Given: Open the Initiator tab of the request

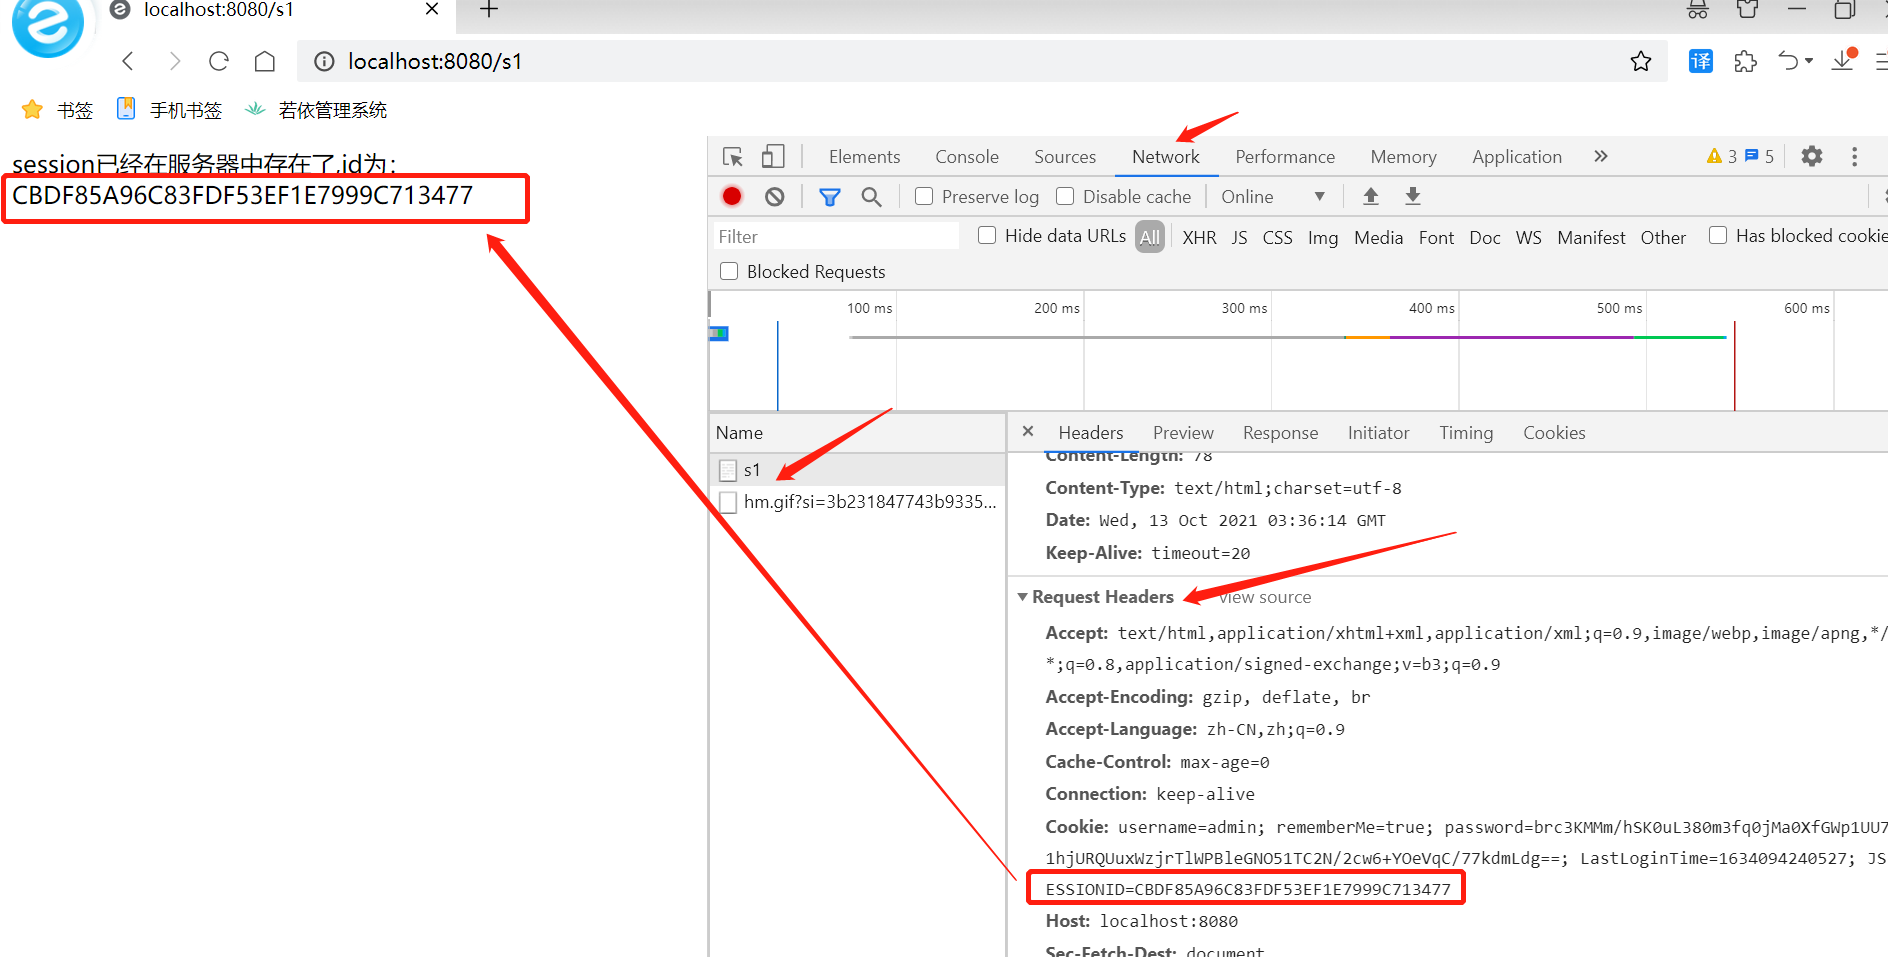Looking at the screenshot, I should [x=1378, y=433].
